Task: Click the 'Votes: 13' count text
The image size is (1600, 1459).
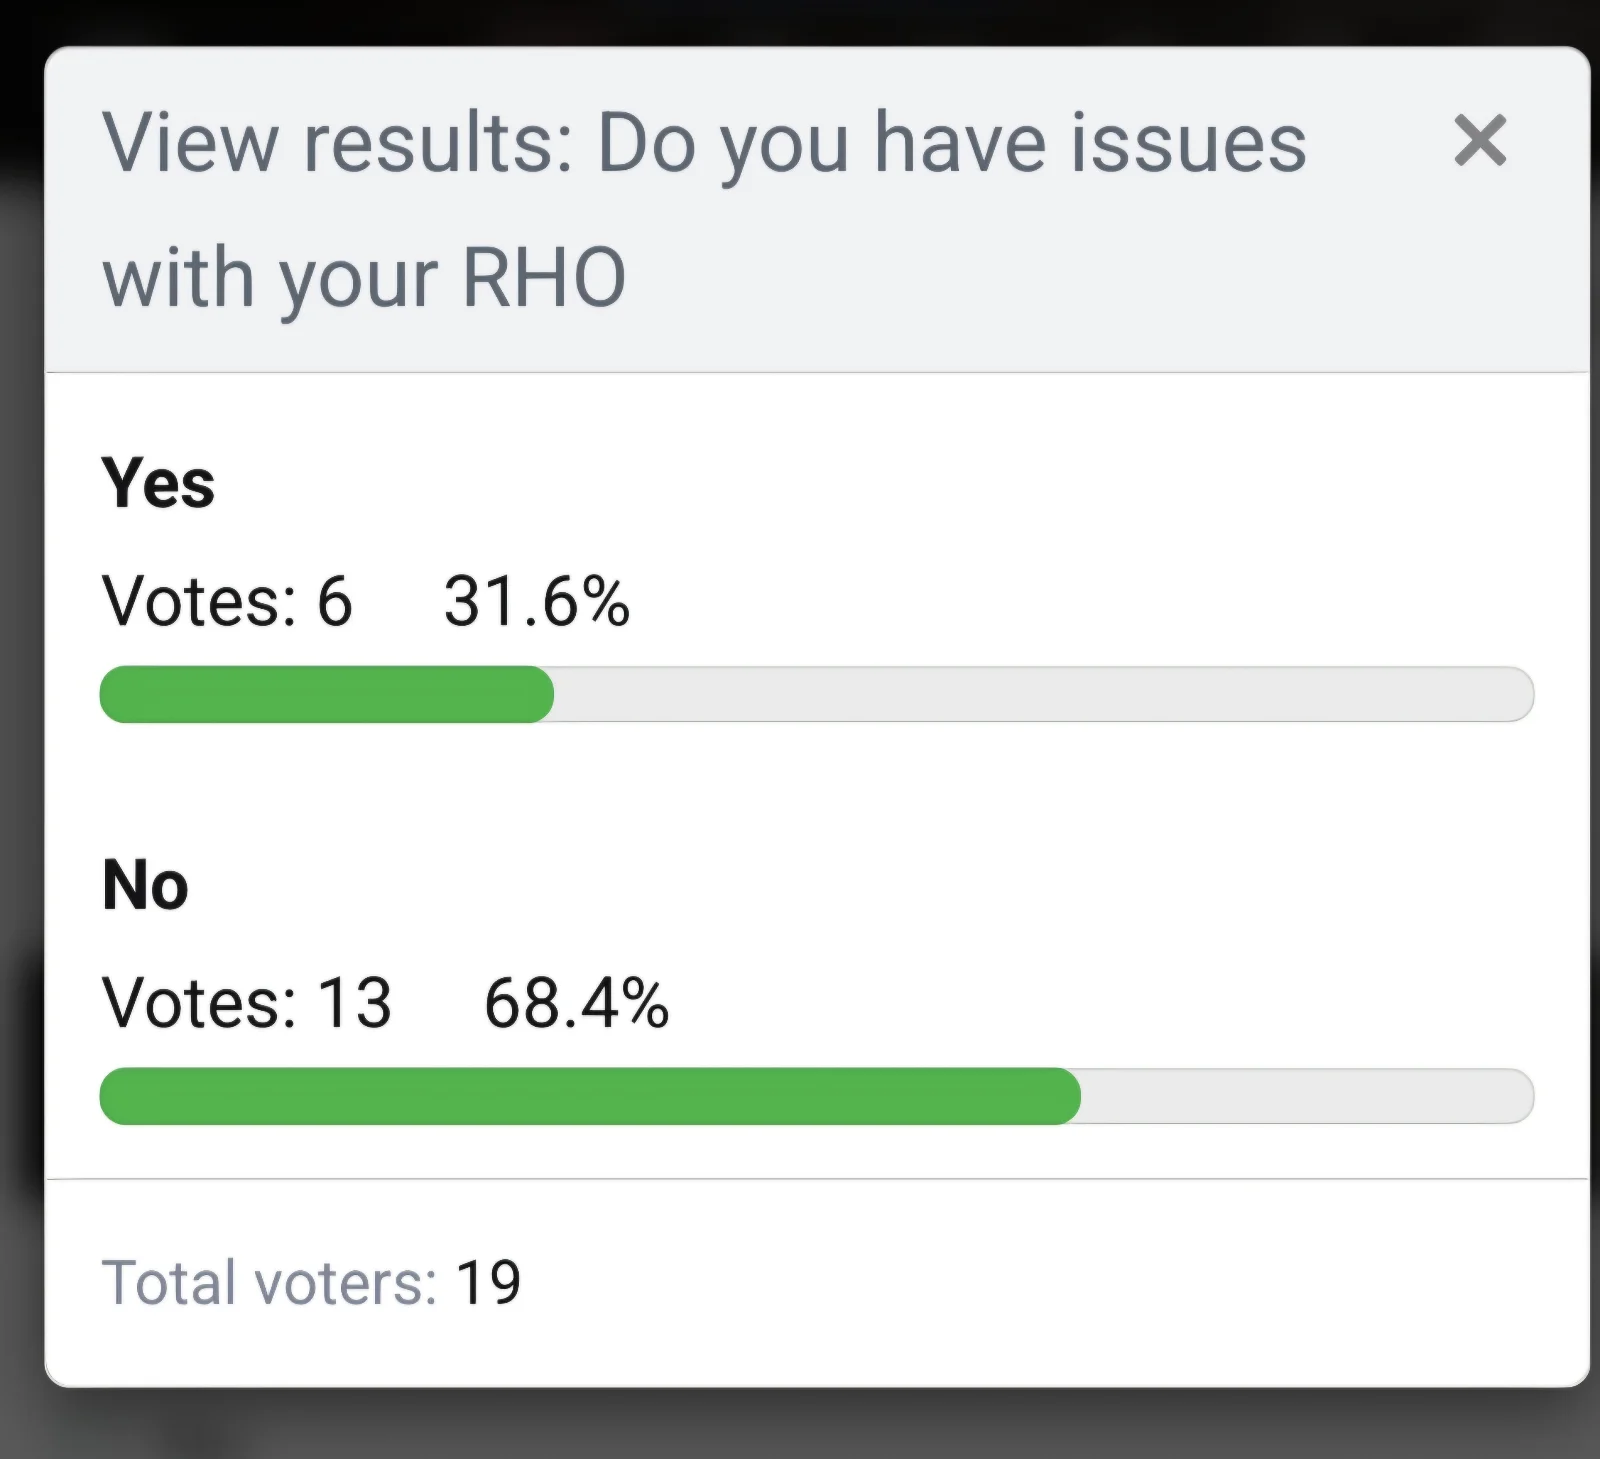Action: [x=246, y=1003]
